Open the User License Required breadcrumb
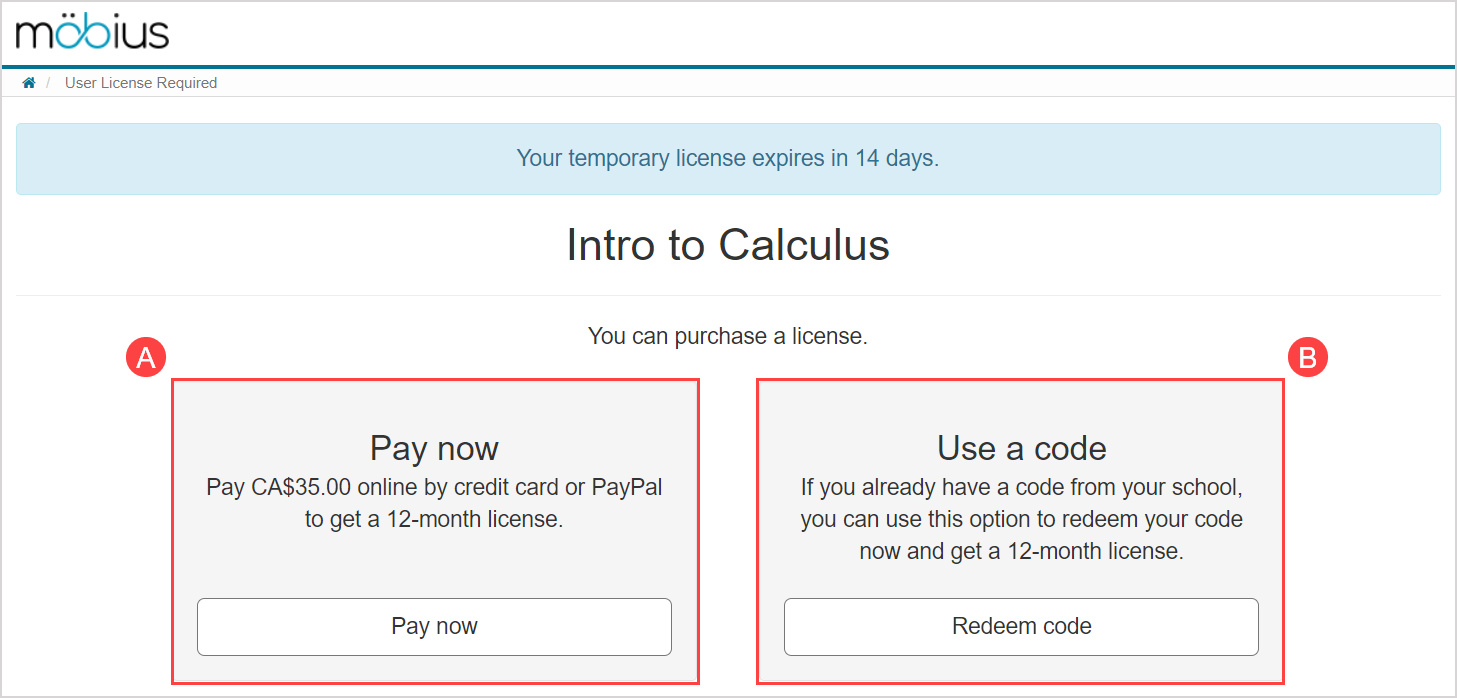Viewport: 1457px width, 698px height. 141,83
